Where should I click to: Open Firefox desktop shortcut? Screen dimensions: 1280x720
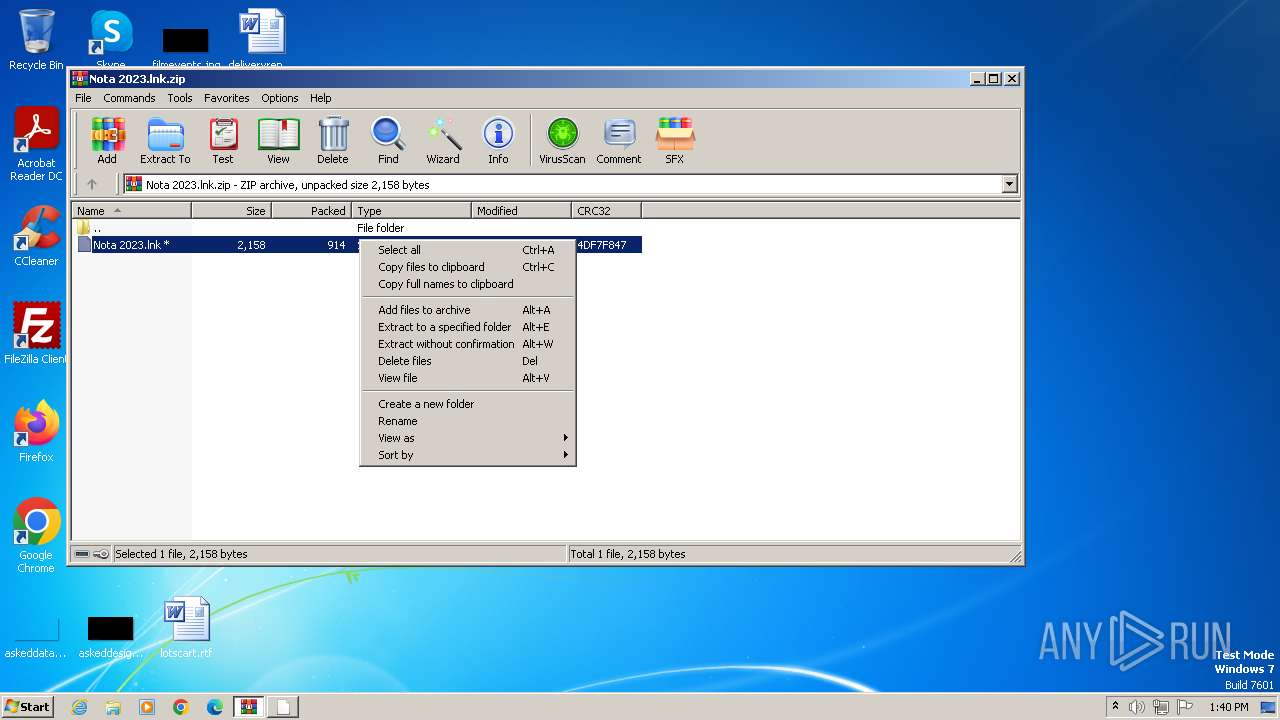[x=36, y=432]
